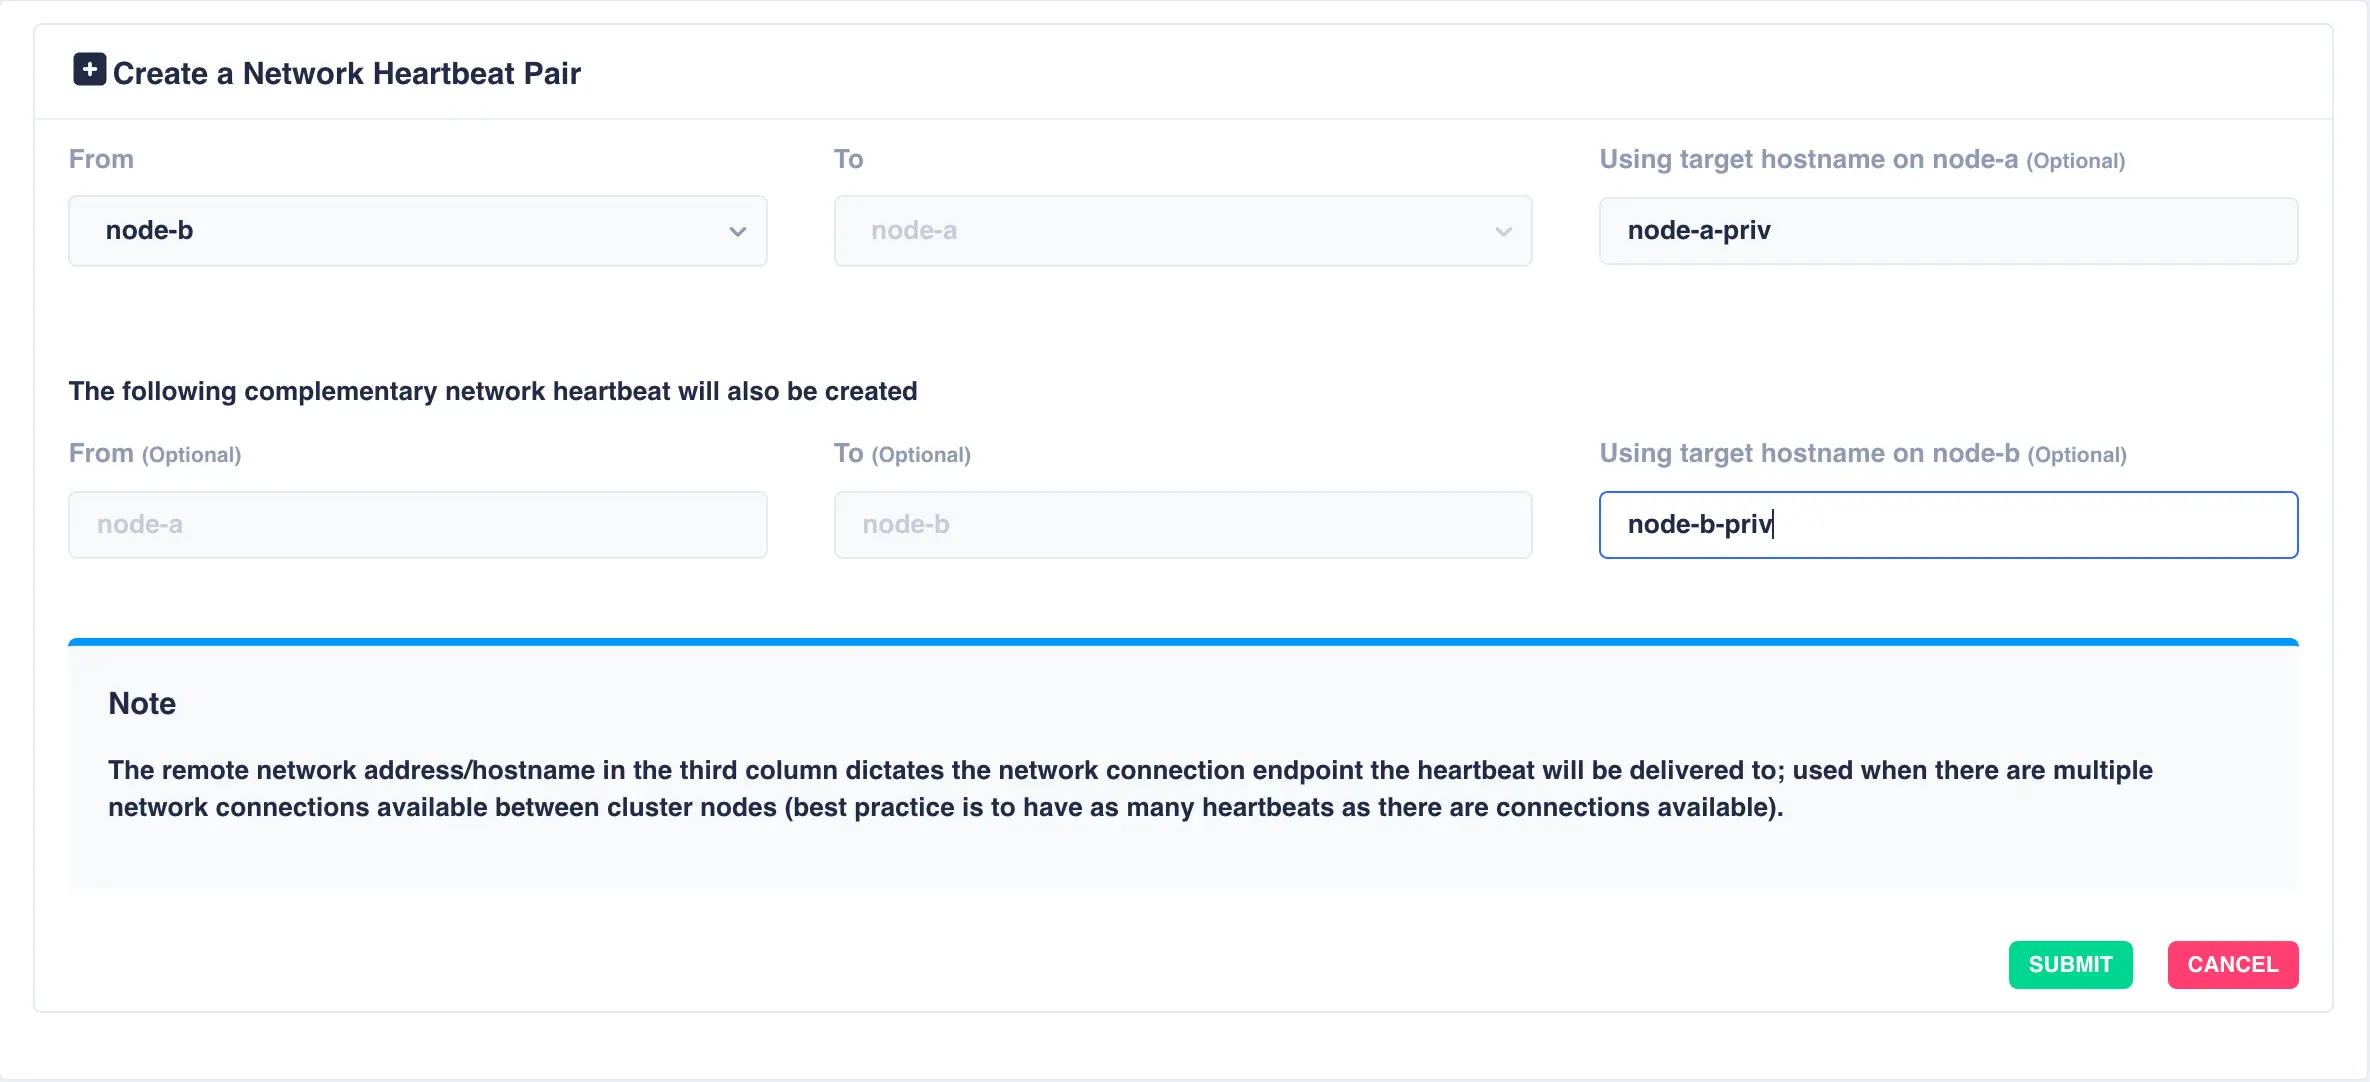Click the From (Optional) label
Screen dimensions: 2370x1082
155,454
